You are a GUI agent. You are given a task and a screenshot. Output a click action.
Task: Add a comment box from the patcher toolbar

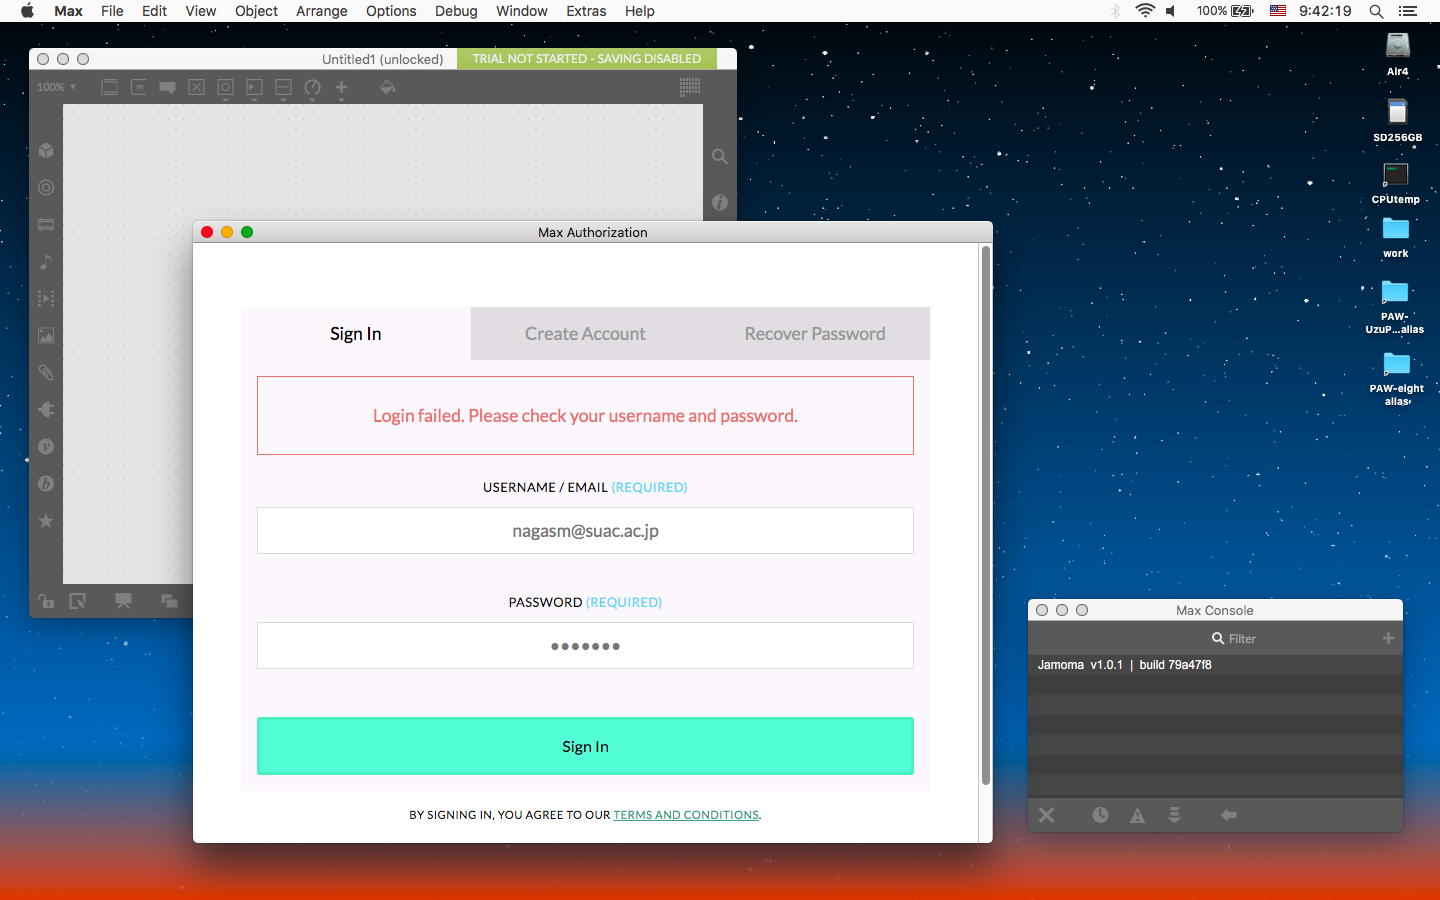coord(168,88)
